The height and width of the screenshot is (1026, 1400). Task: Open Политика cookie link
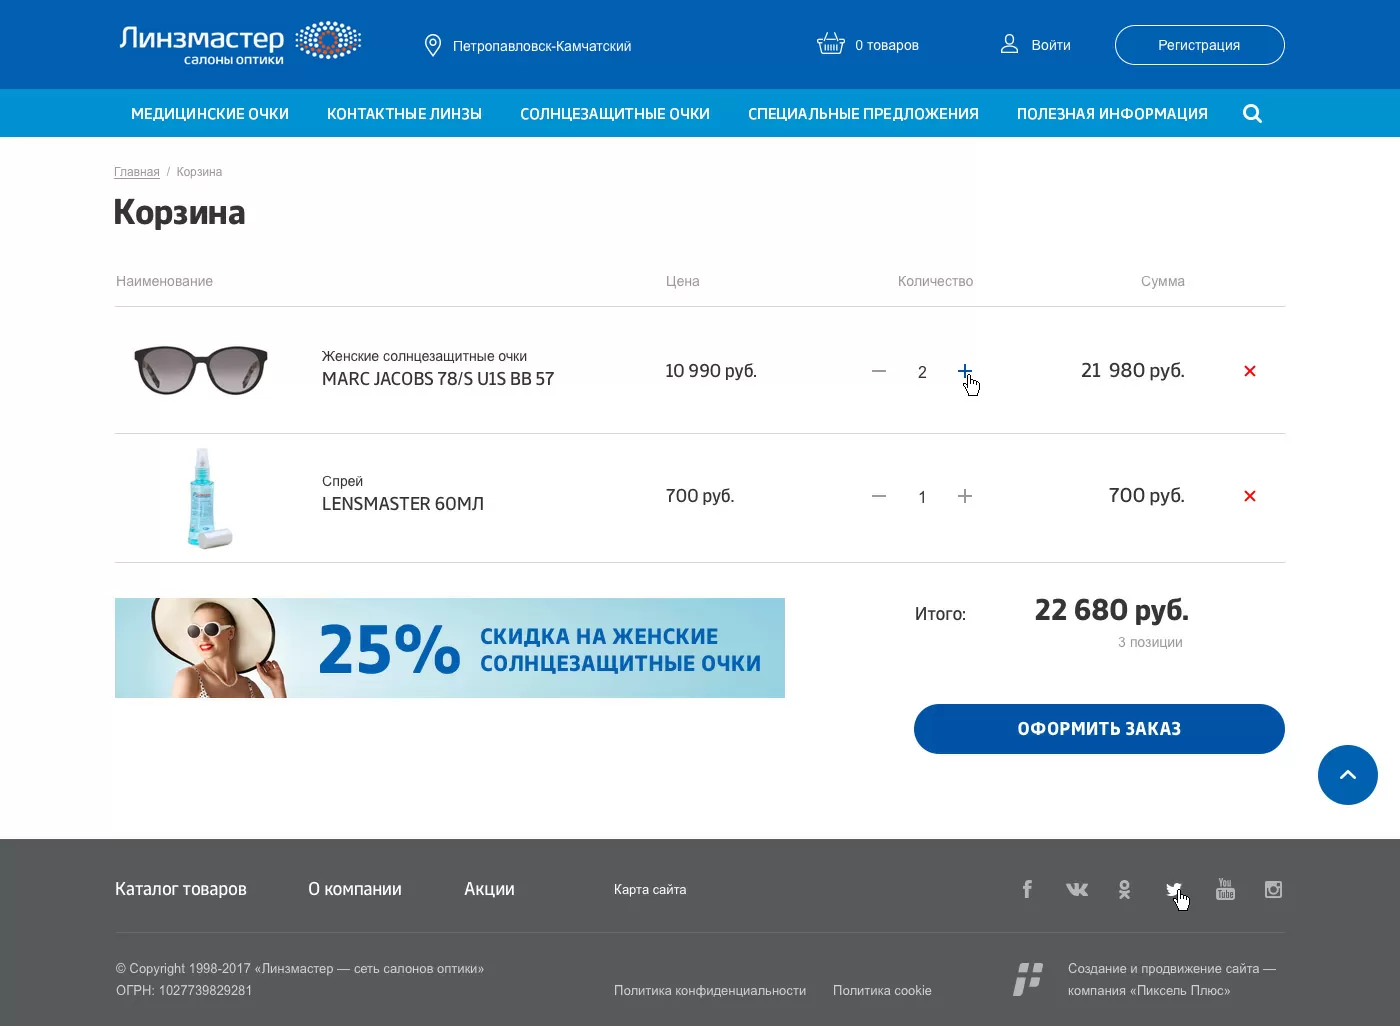point(882,991)
